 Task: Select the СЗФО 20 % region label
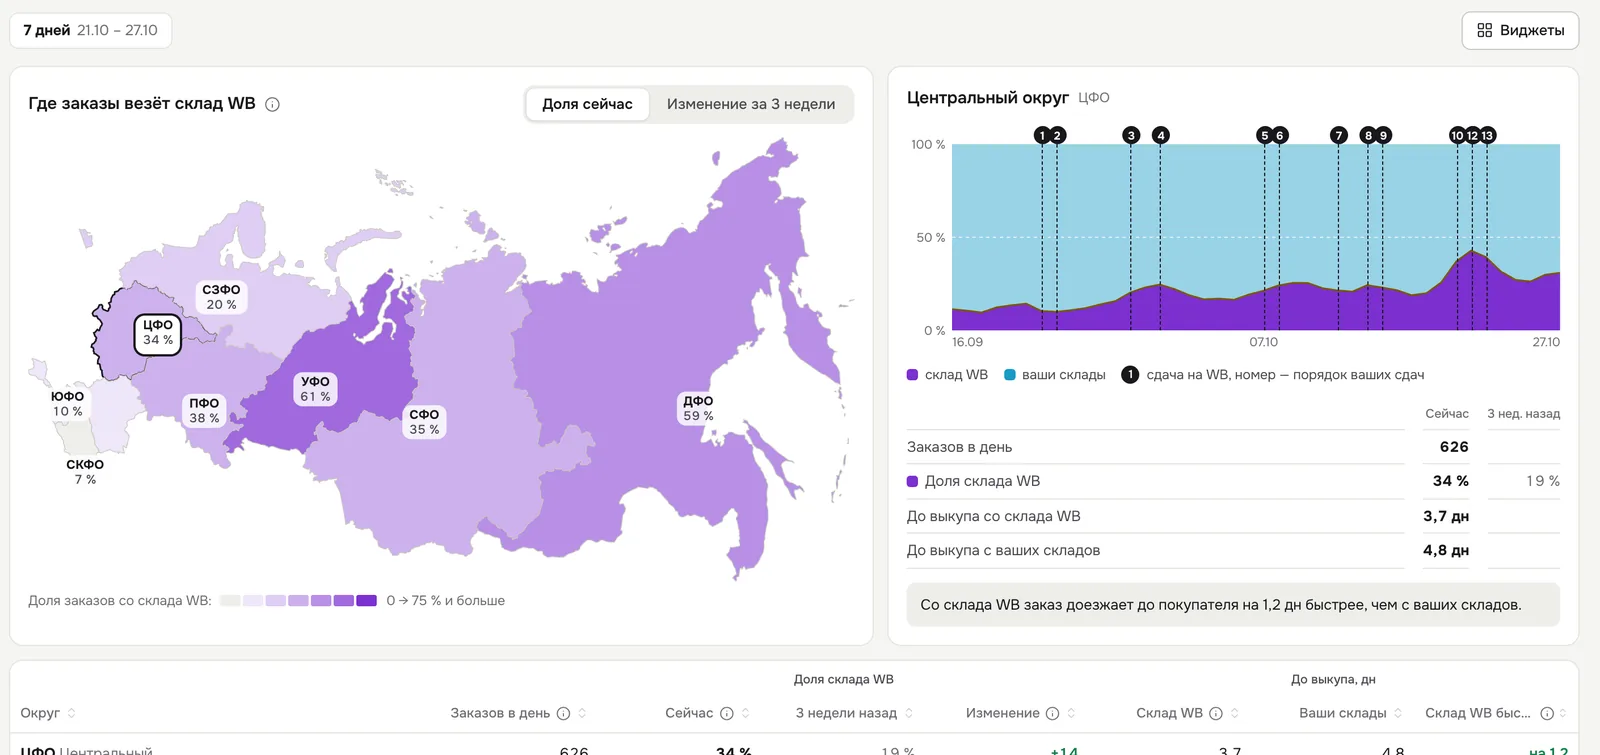tap(221, 297)
